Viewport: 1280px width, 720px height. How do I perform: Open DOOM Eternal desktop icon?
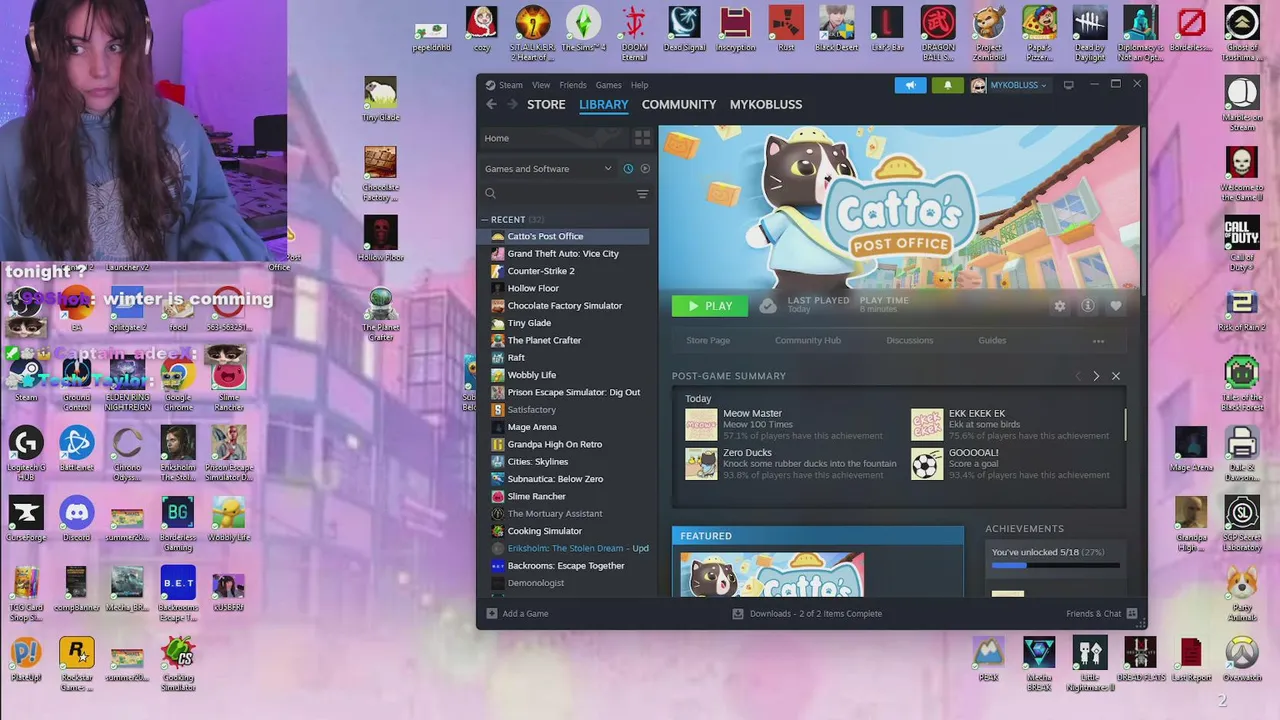tap(634, 33)
